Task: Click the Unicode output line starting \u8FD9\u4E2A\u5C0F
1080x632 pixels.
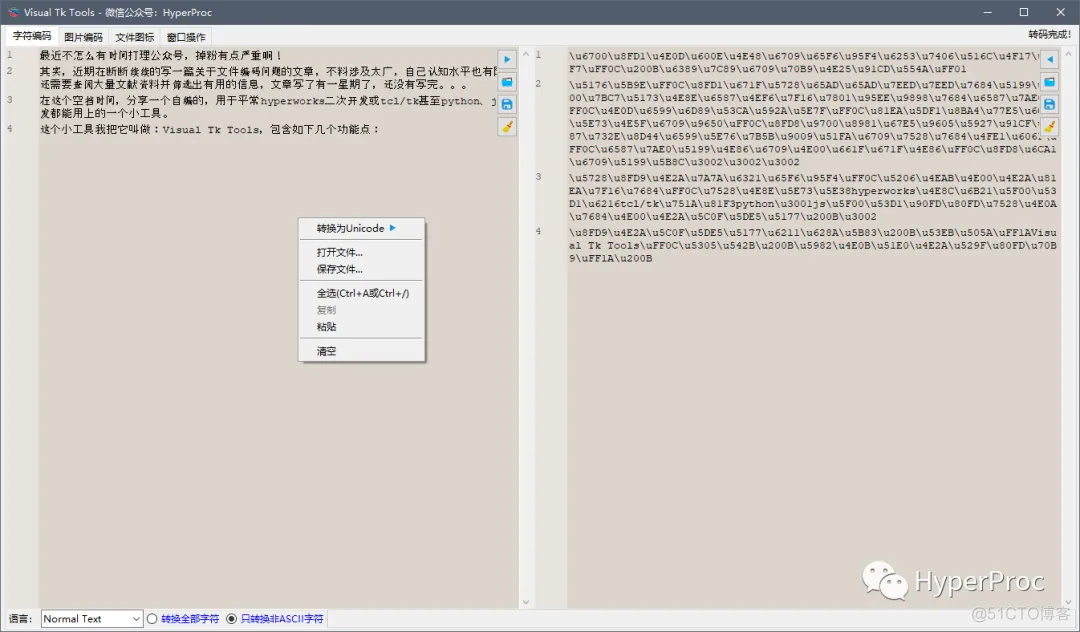Action: [813, 245]
